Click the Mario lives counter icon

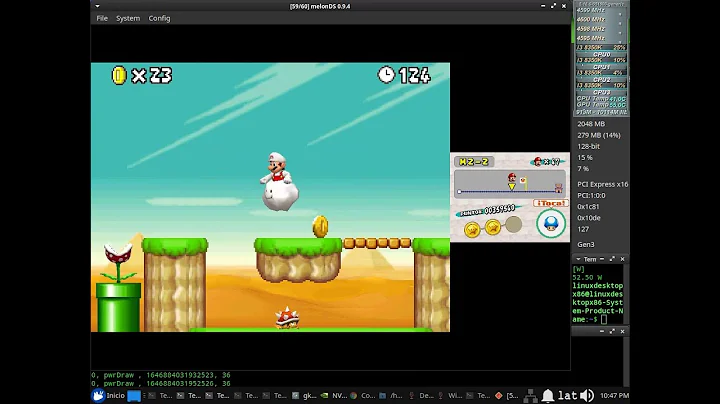coord(538,162)
